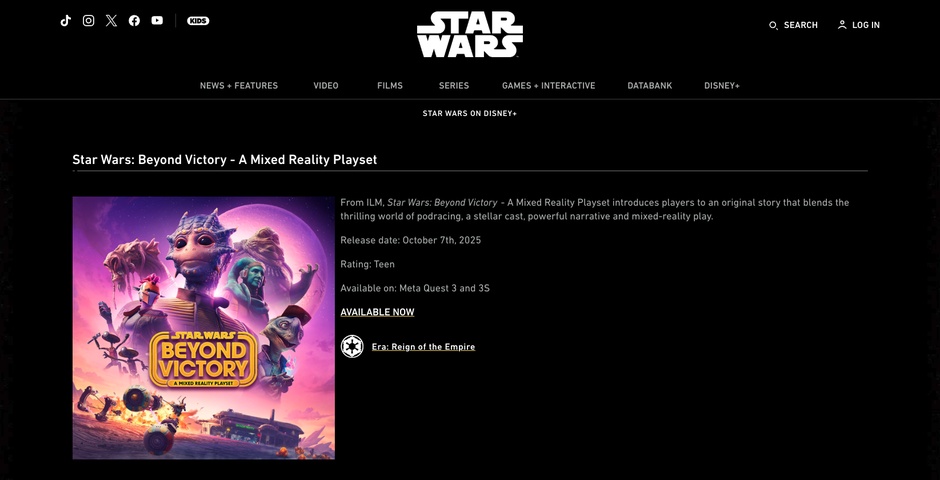Select Games + Interactive in navigation
940x480 pixels.
point(549,86)
